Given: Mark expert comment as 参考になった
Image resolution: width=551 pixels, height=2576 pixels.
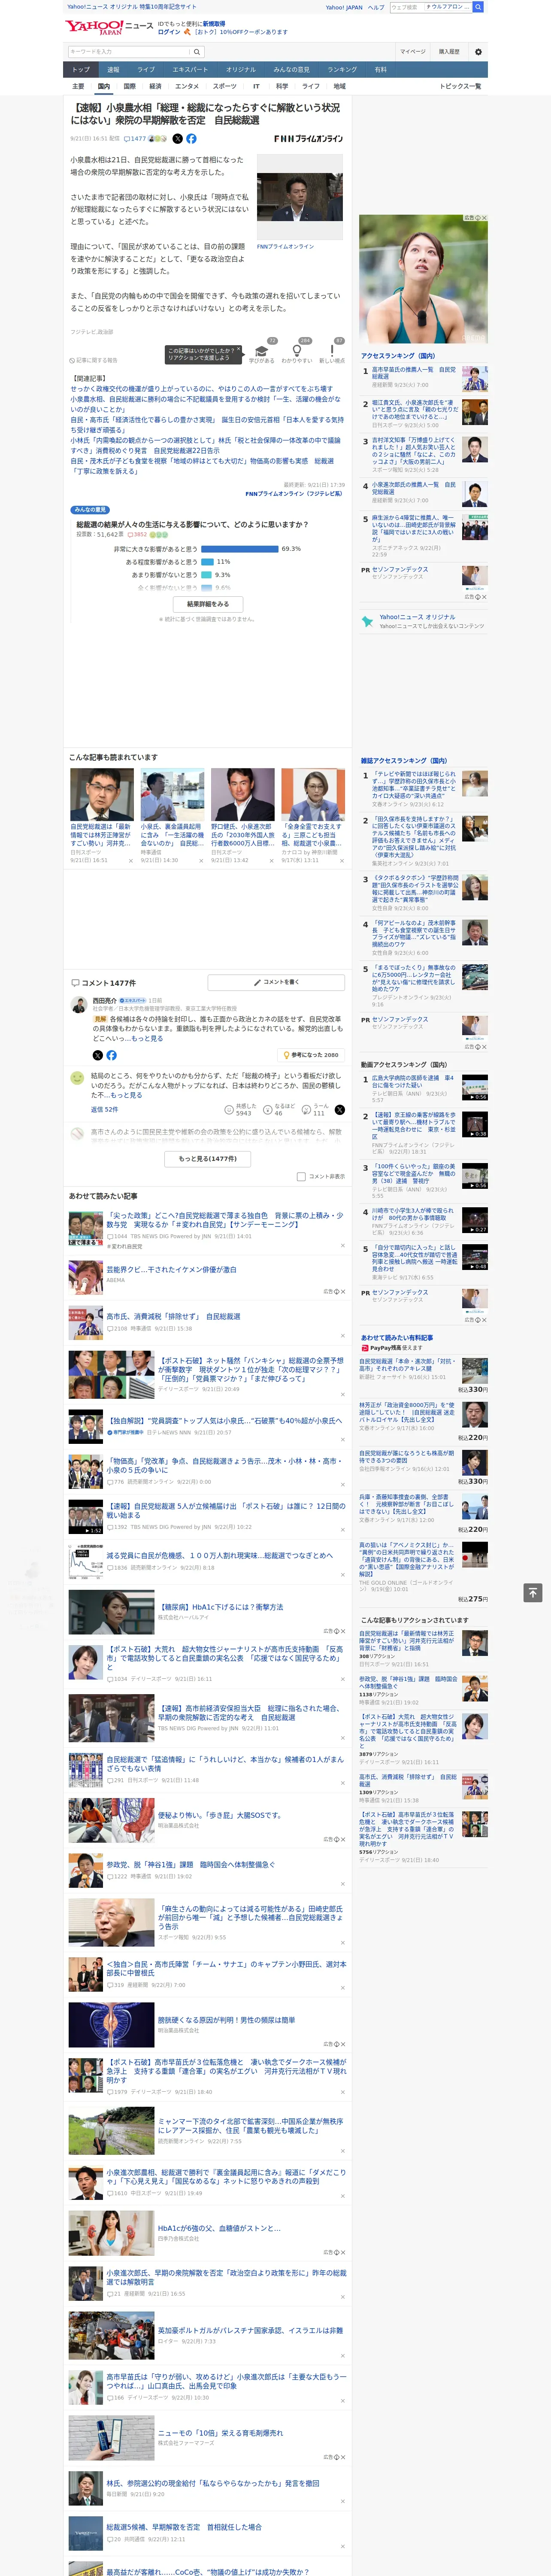Looking at the screenshot, I should (x=312, y=1055).
